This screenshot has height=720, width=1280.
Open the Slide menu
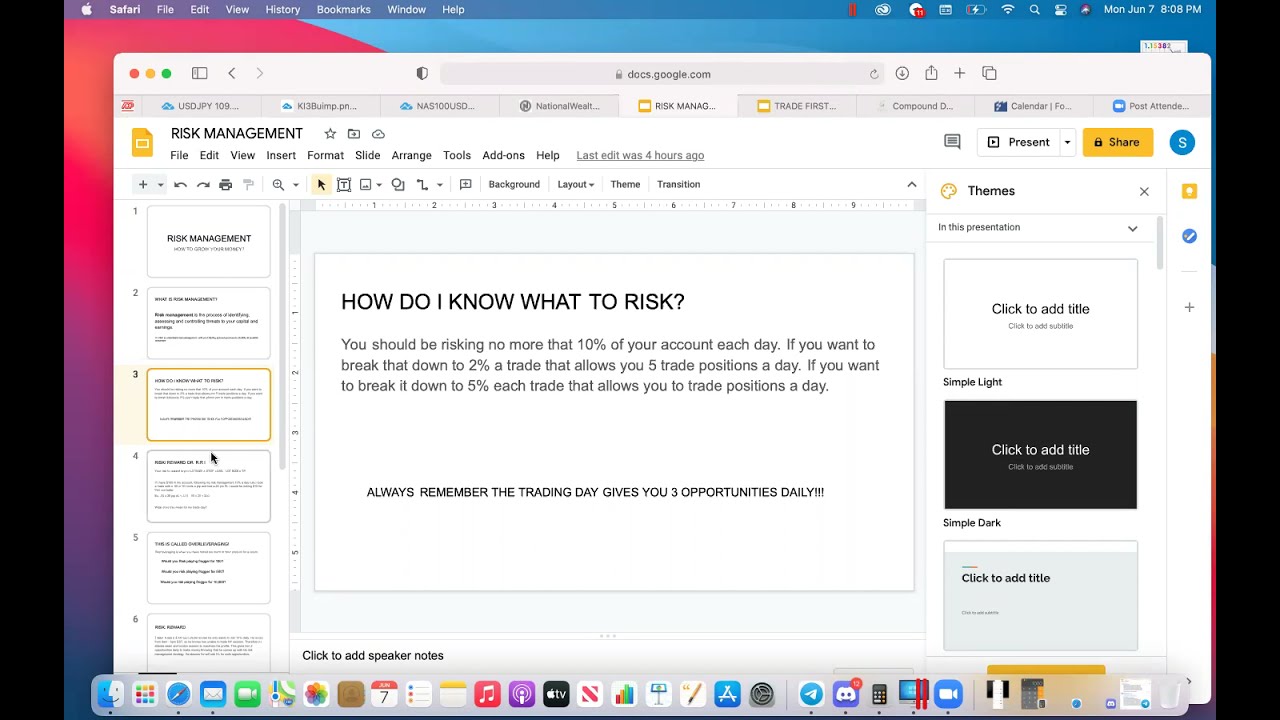(367, 155)
